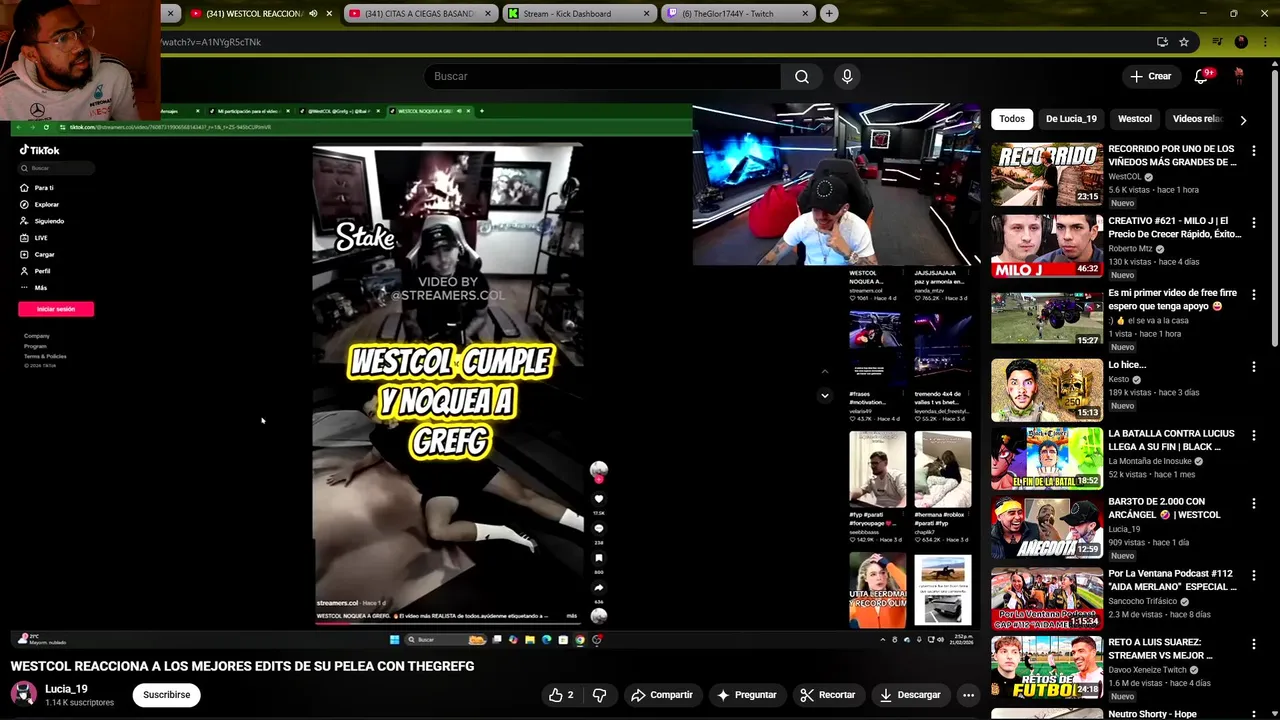Open 'RETO A LUIS SUAREZ' title
The width and height of the screenshot is (1280, 720).
coord(1160,649)
